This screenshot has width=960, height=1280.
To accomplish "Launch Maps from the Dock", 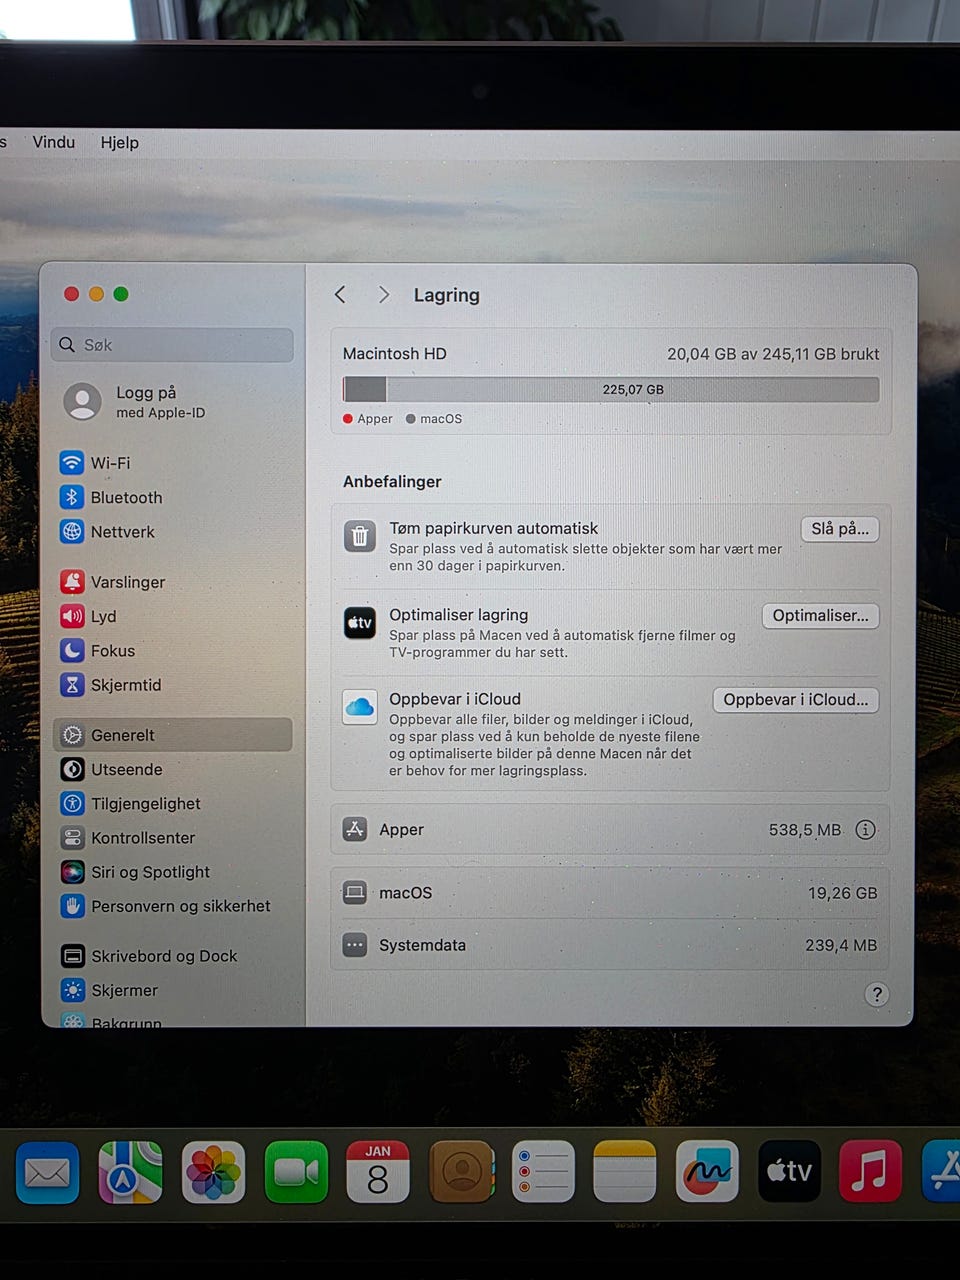I will [x=130, y=1172].
